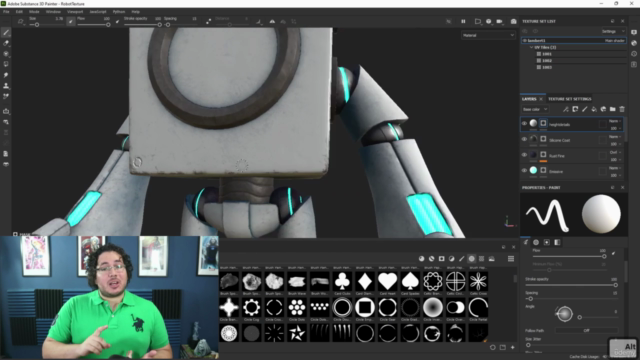
Task: Toggle size pen pressure button
Action: click(71, 22)
